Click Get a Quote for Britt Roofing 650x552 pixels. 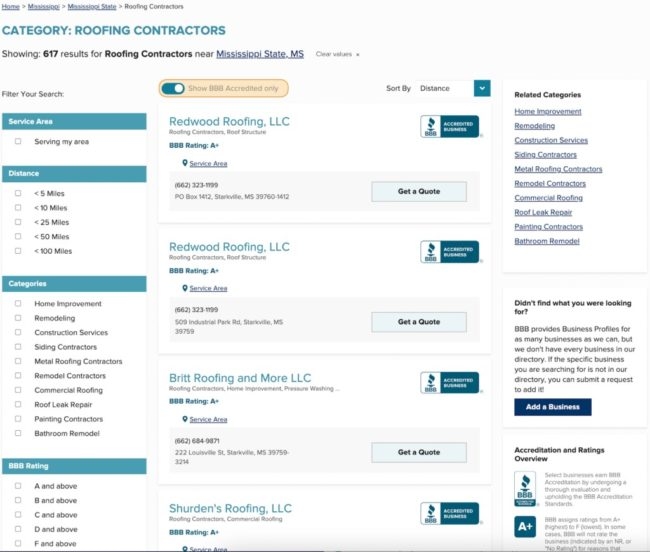pos(418,452)
